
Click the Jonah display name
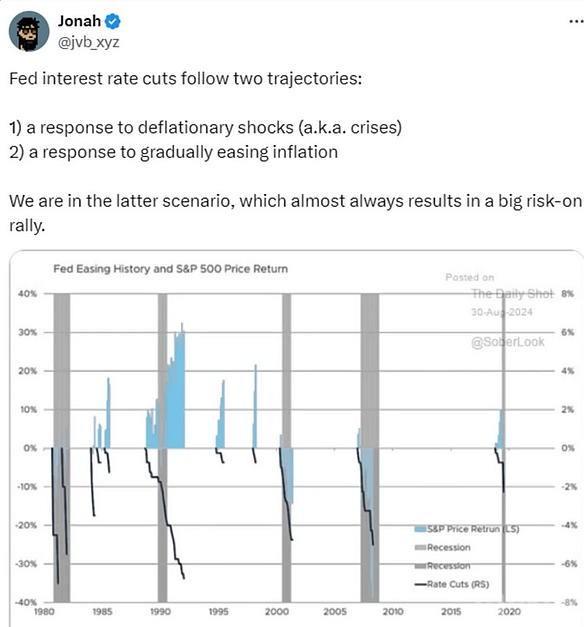click(x=79, y=21)
